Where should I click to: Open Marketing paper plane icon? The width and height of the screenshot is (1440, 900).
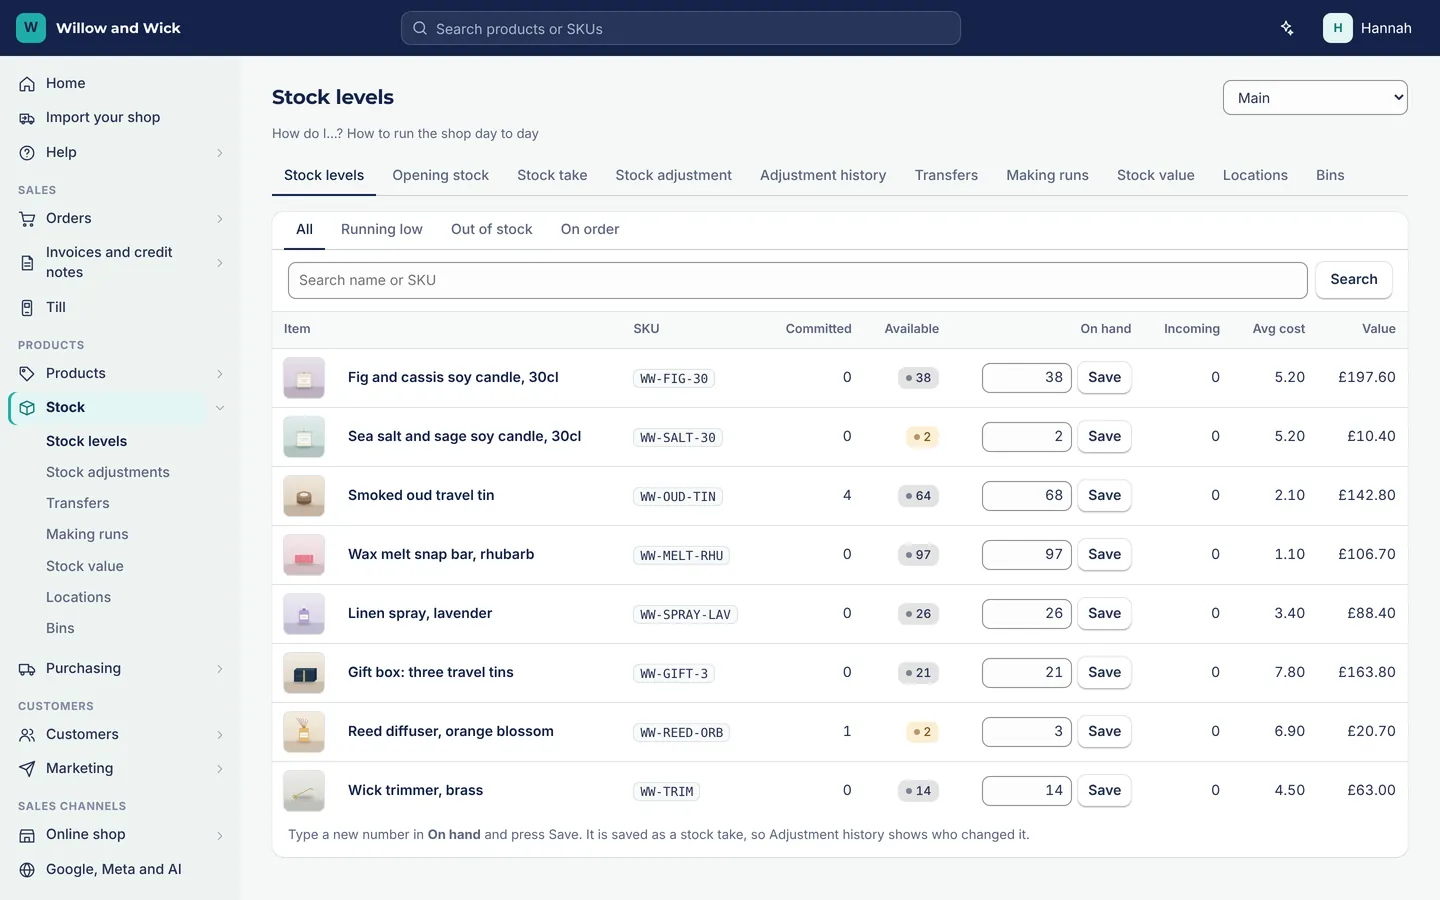point(27,769)
